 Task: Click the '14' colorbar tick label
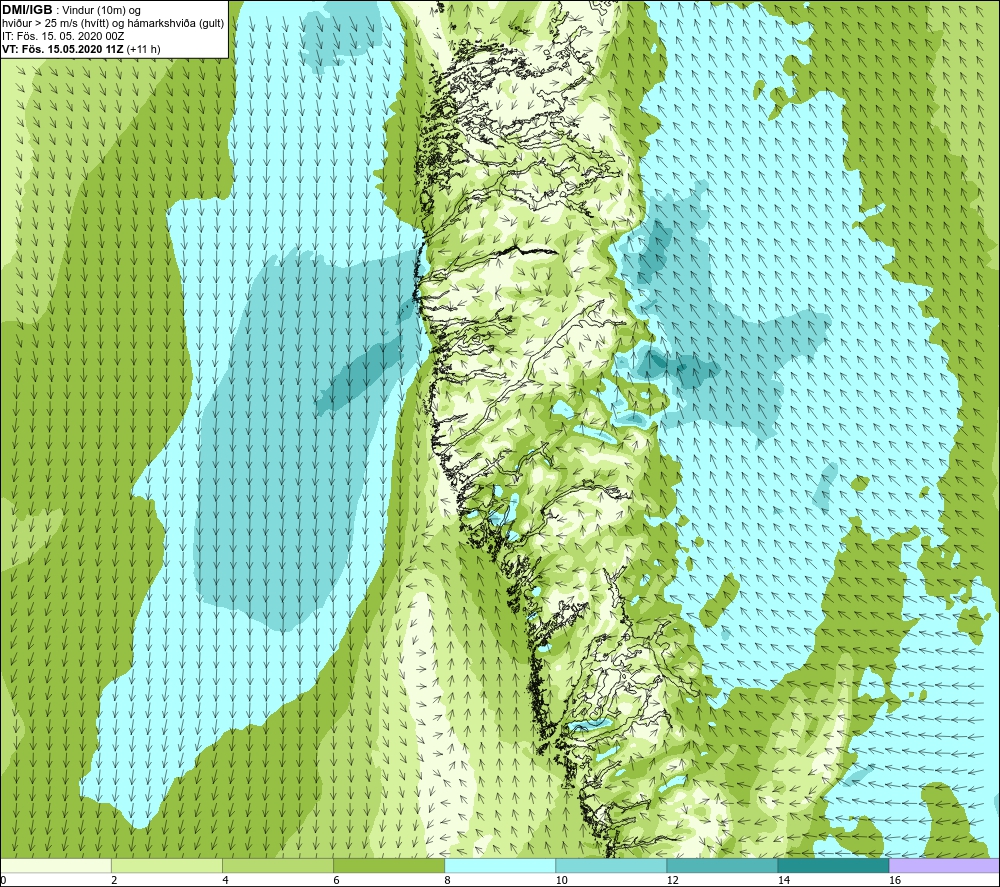coord(783,880)
